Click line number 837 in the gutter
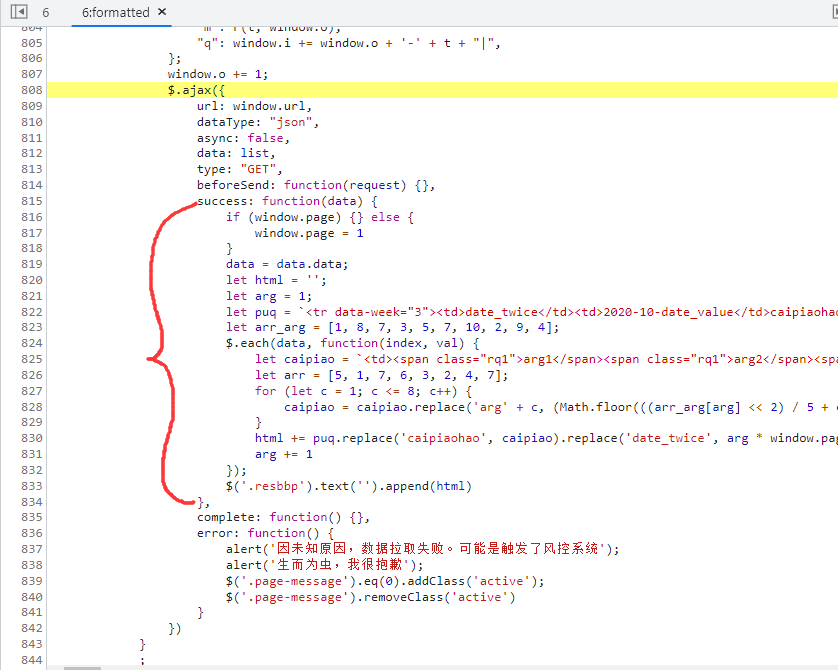Viewport: 838px width, 670px height. coord(31,549)
